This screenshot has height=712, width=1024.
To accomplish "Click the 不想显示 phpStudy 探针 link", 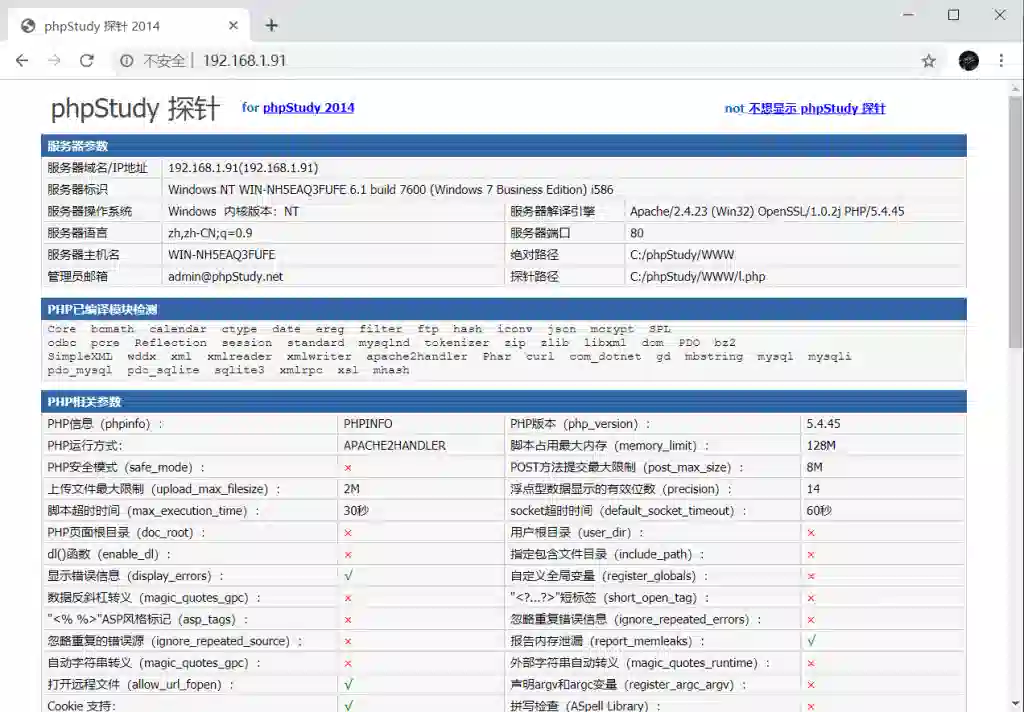I will (816, 108).
